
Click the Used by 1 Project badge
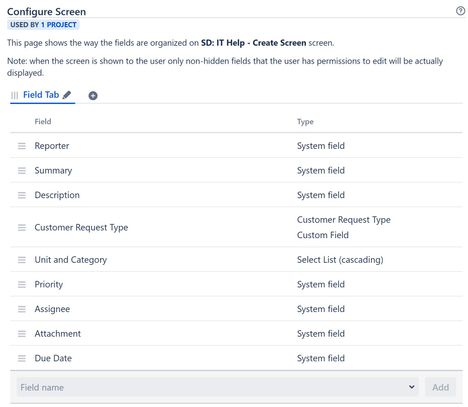(x=43, y=25)
